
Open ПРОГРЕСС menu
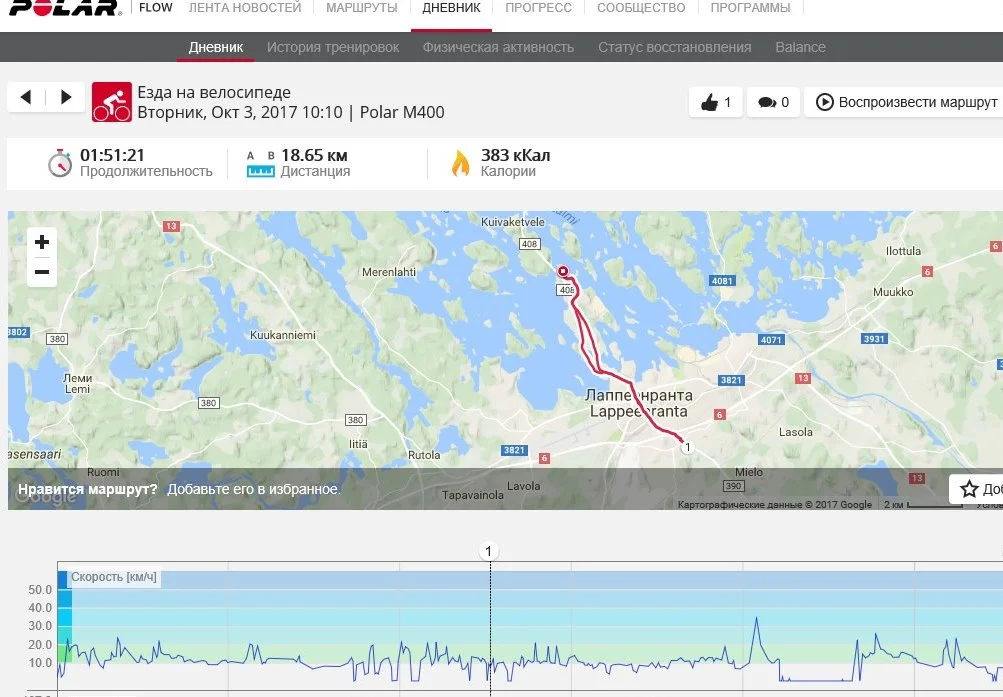(539, 8)
